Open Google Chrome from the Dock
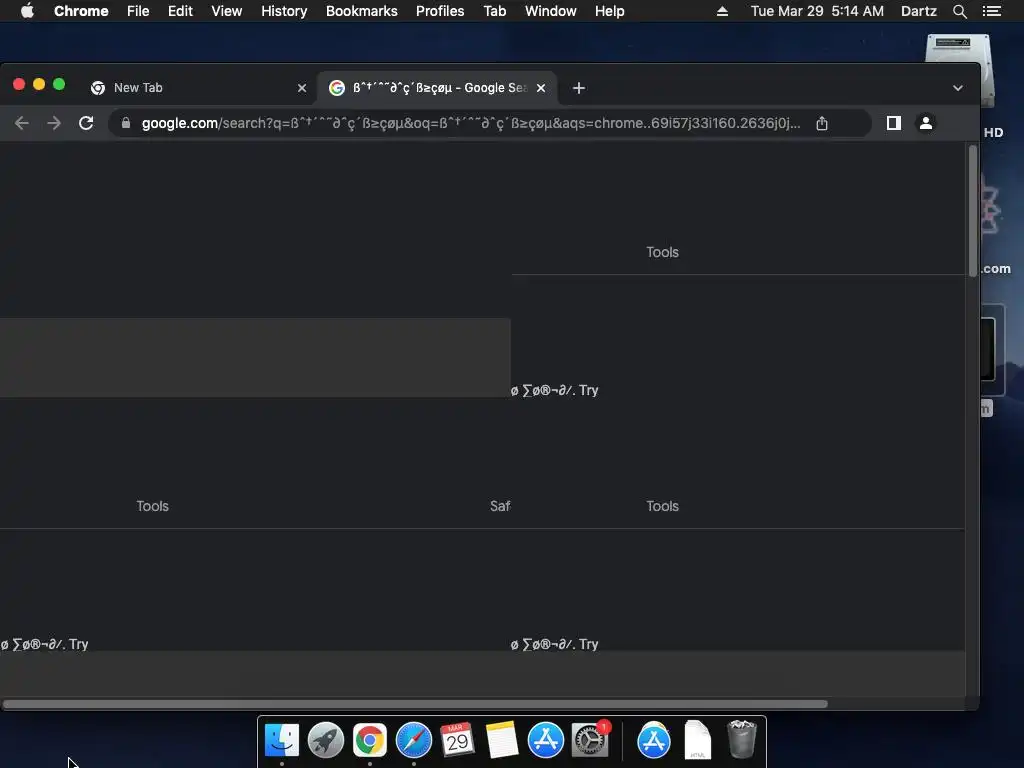Screen dimensions: 1024x768 (x=370, y=740)
